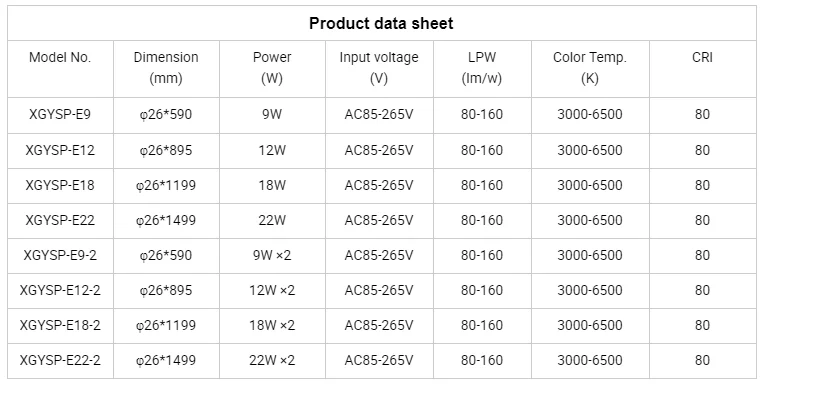Viewport: 819px width, 393px height.
Task: Select CRI value 80 for XGYSP-E9-2
Action: pos(702,256)
